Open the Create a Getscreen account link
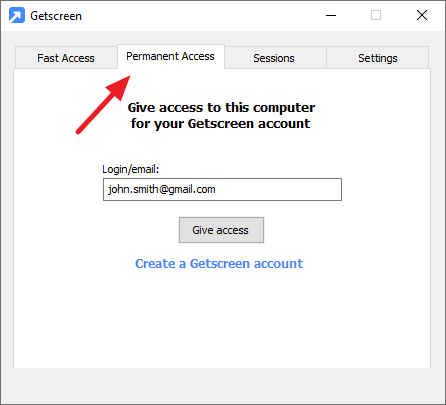The height and width of the screenshot is (405, 446). pos(219,264)
